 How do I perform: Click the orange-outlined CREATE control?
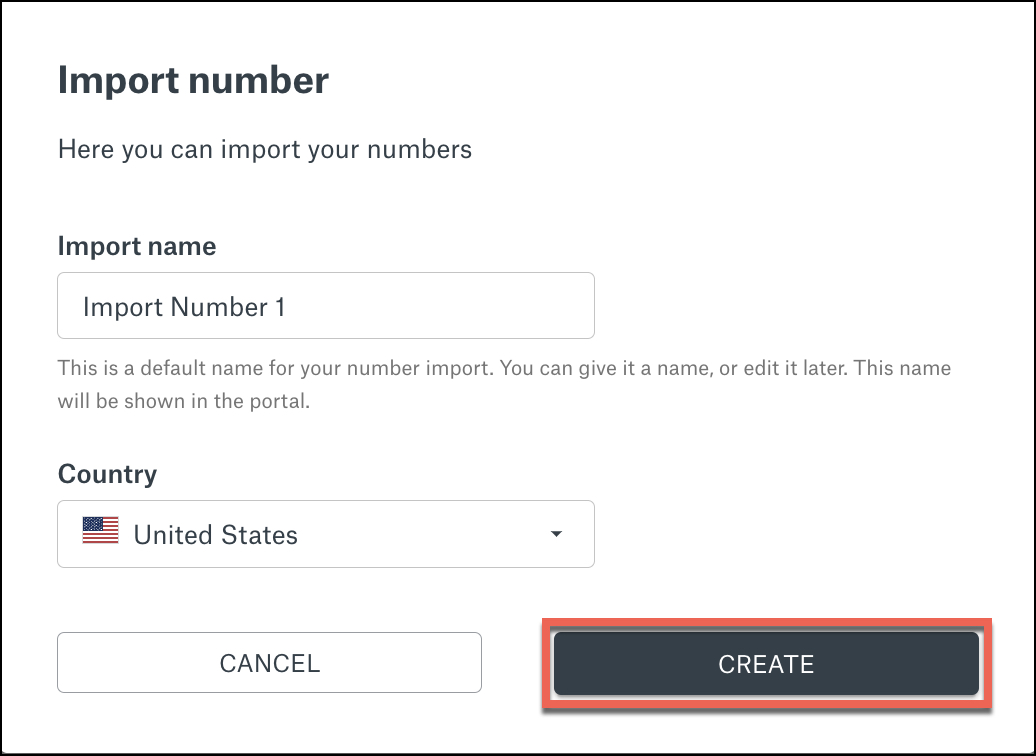click(766, 663)
